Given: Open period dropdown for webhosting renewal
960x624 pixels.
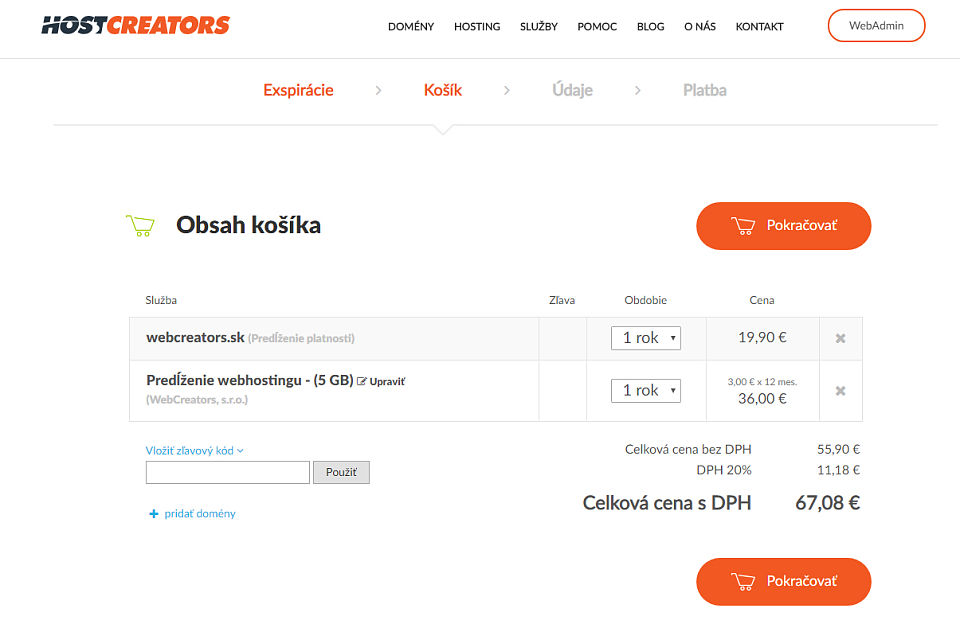Looking at the screenshot, I should pos(646,391).
